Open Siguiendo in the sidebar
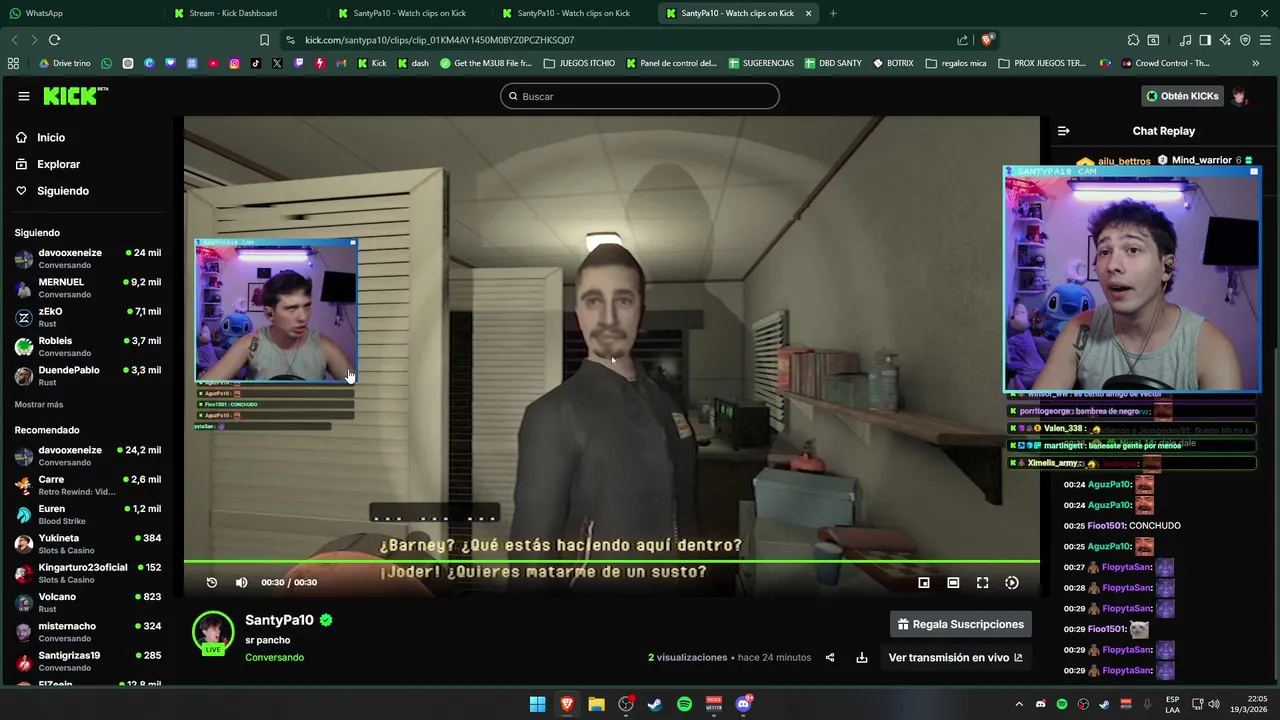Image resolution: width=1280 pixels, height=720 pixels. pos(63,191)
